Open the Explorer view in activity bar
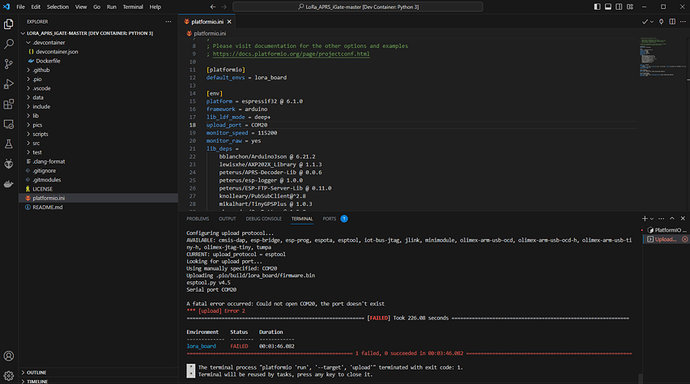 coord(9,24)
